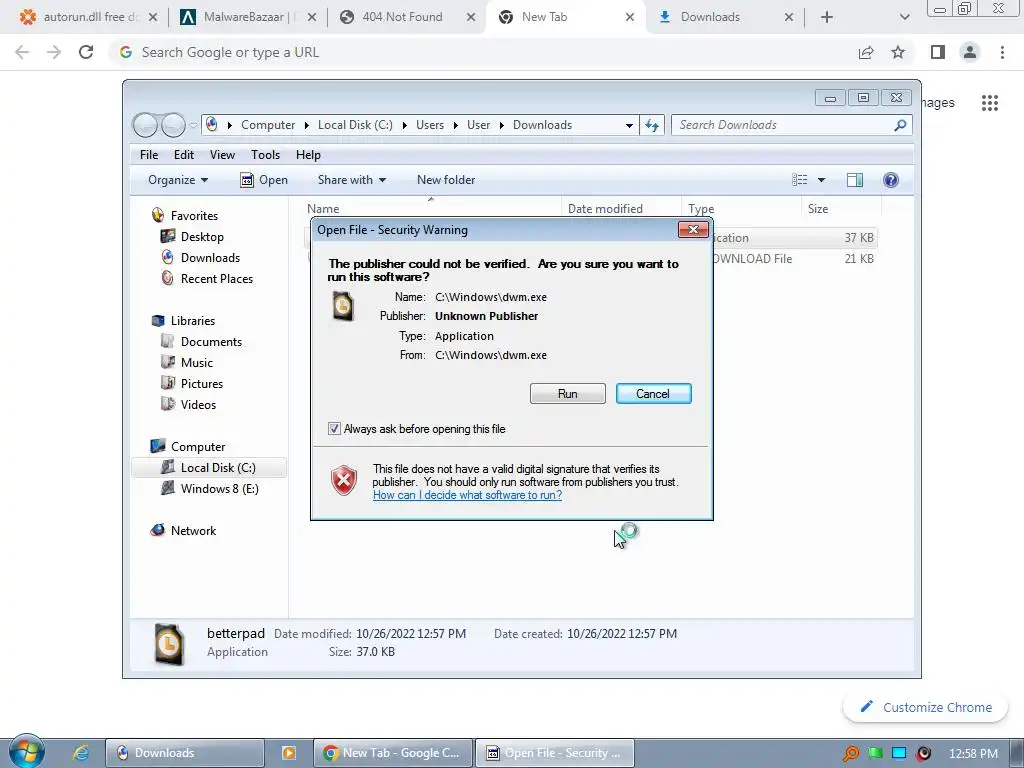Expand the Organize dropdown
Screen dimensions: 1024x768
click(178, 180)
